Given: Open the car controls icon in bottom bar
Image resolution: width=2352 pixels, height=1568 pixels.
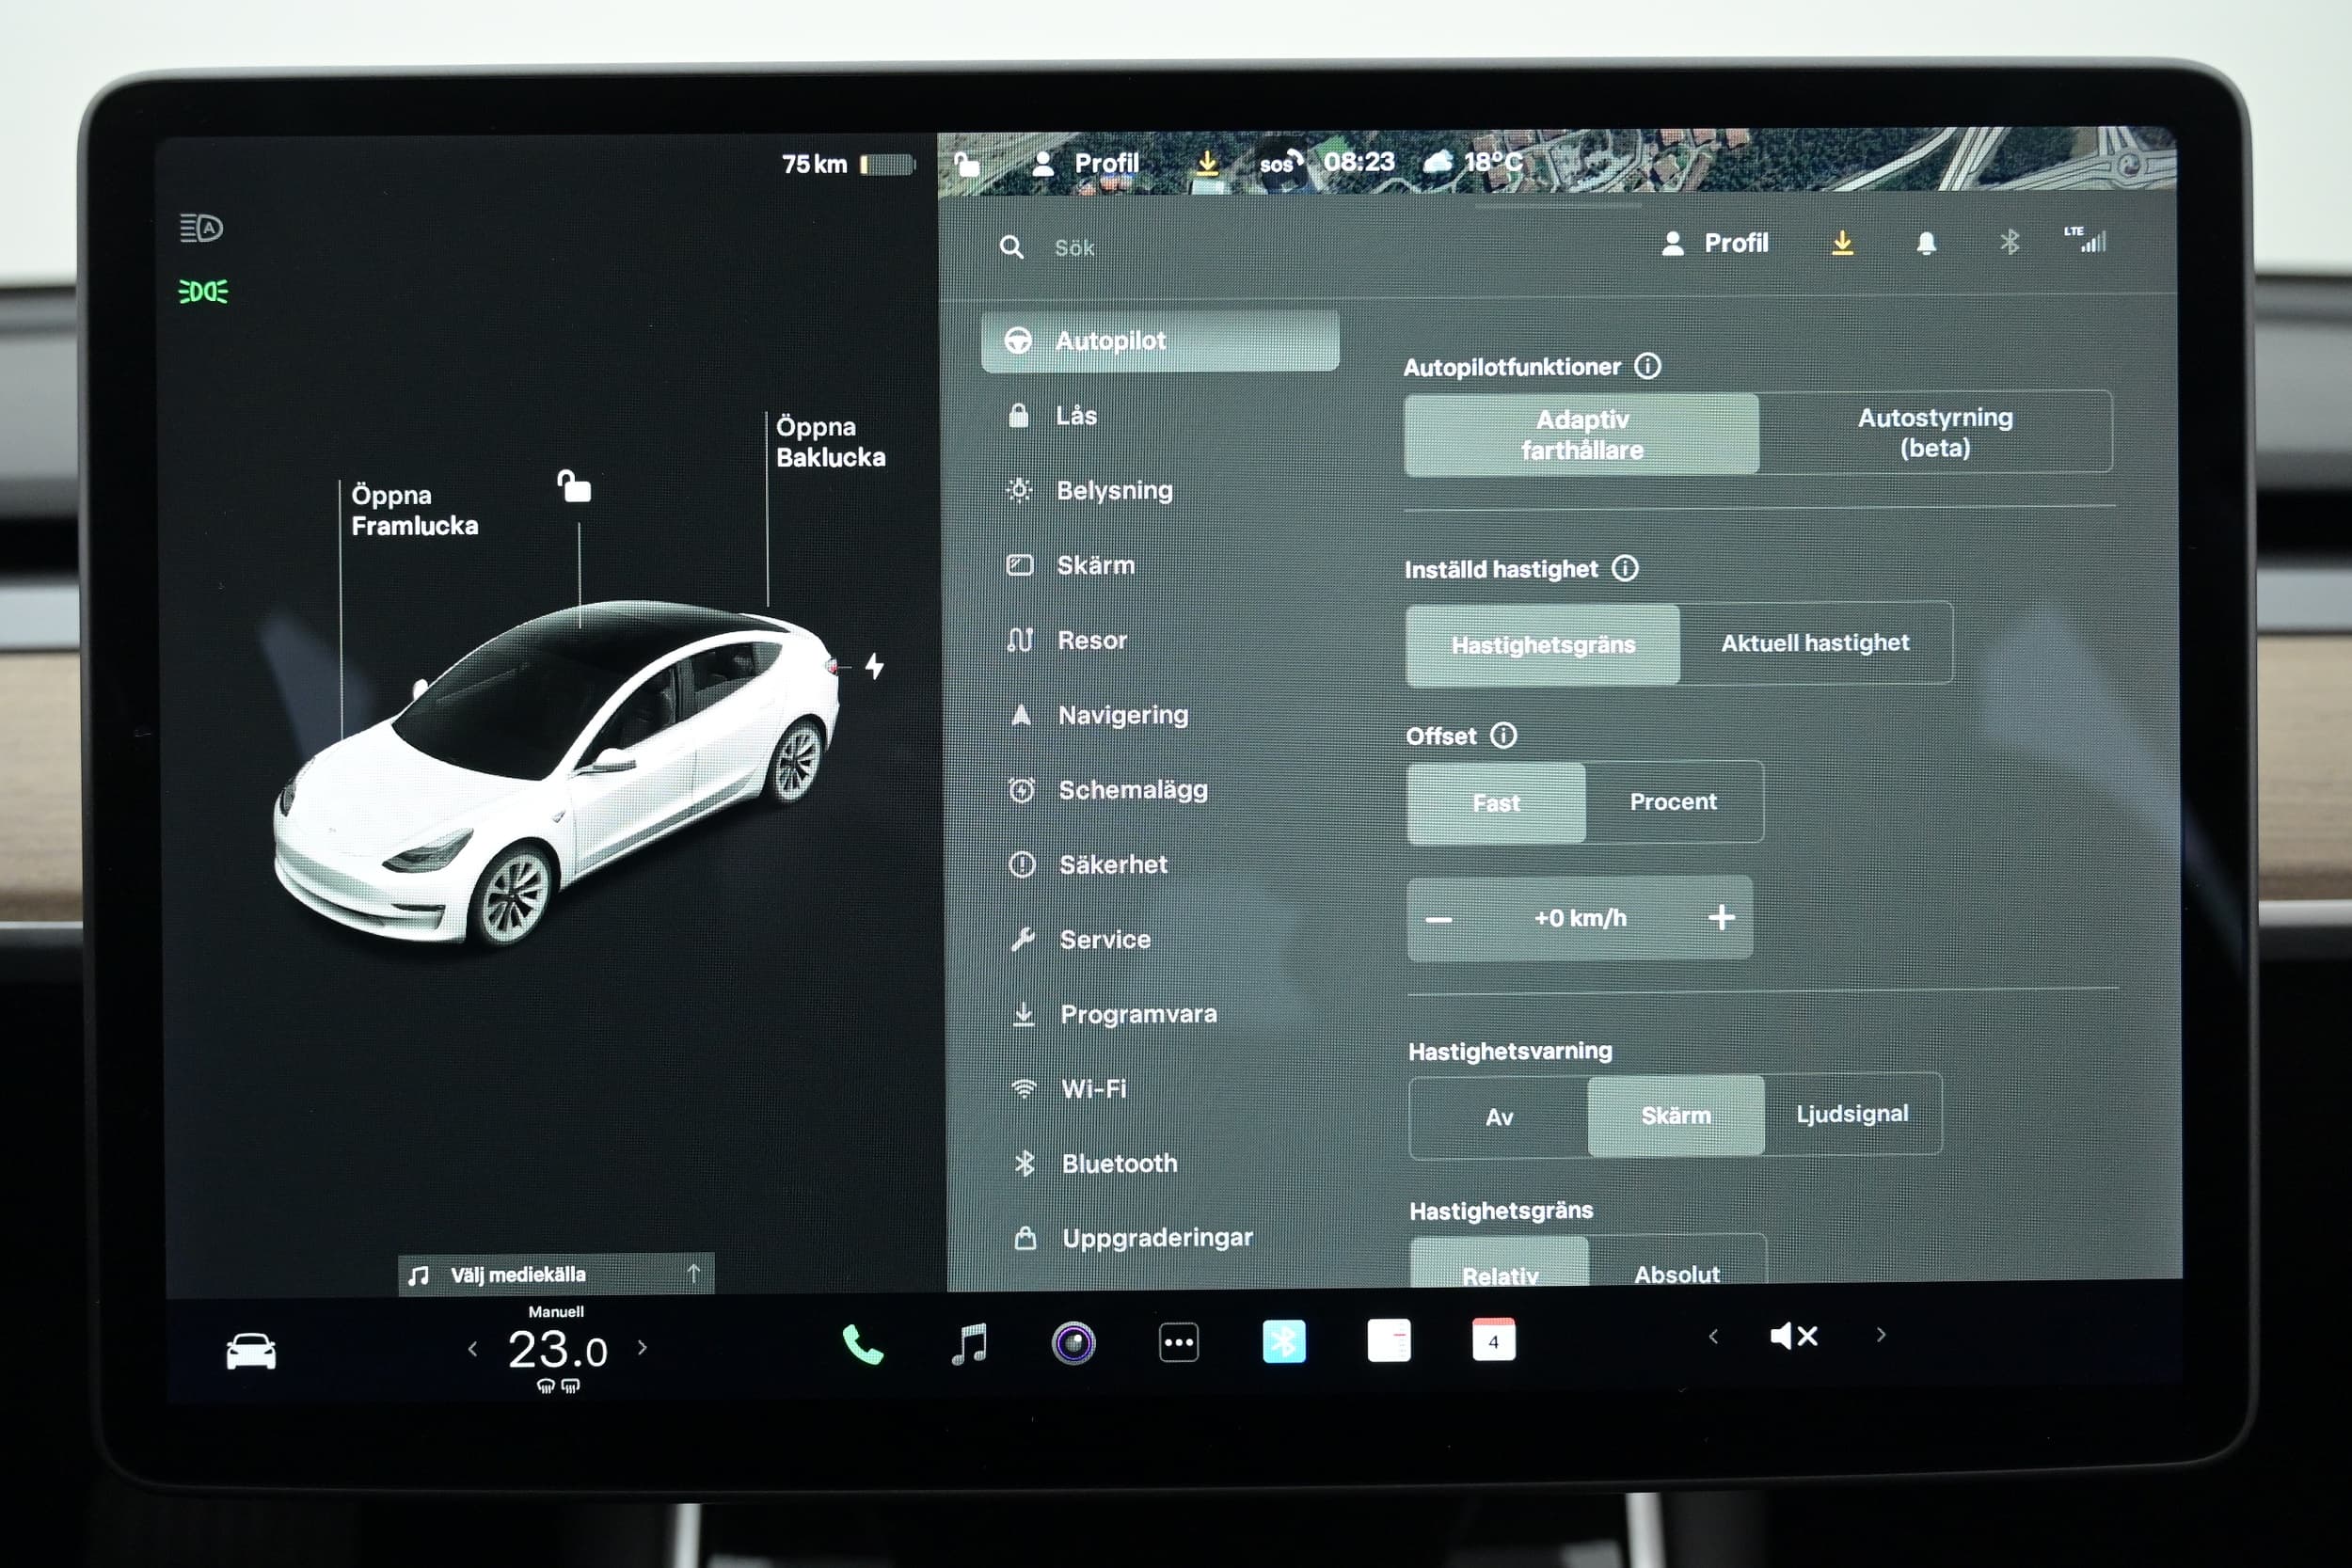Looking at the screenshot, I should coord(251,1351).
